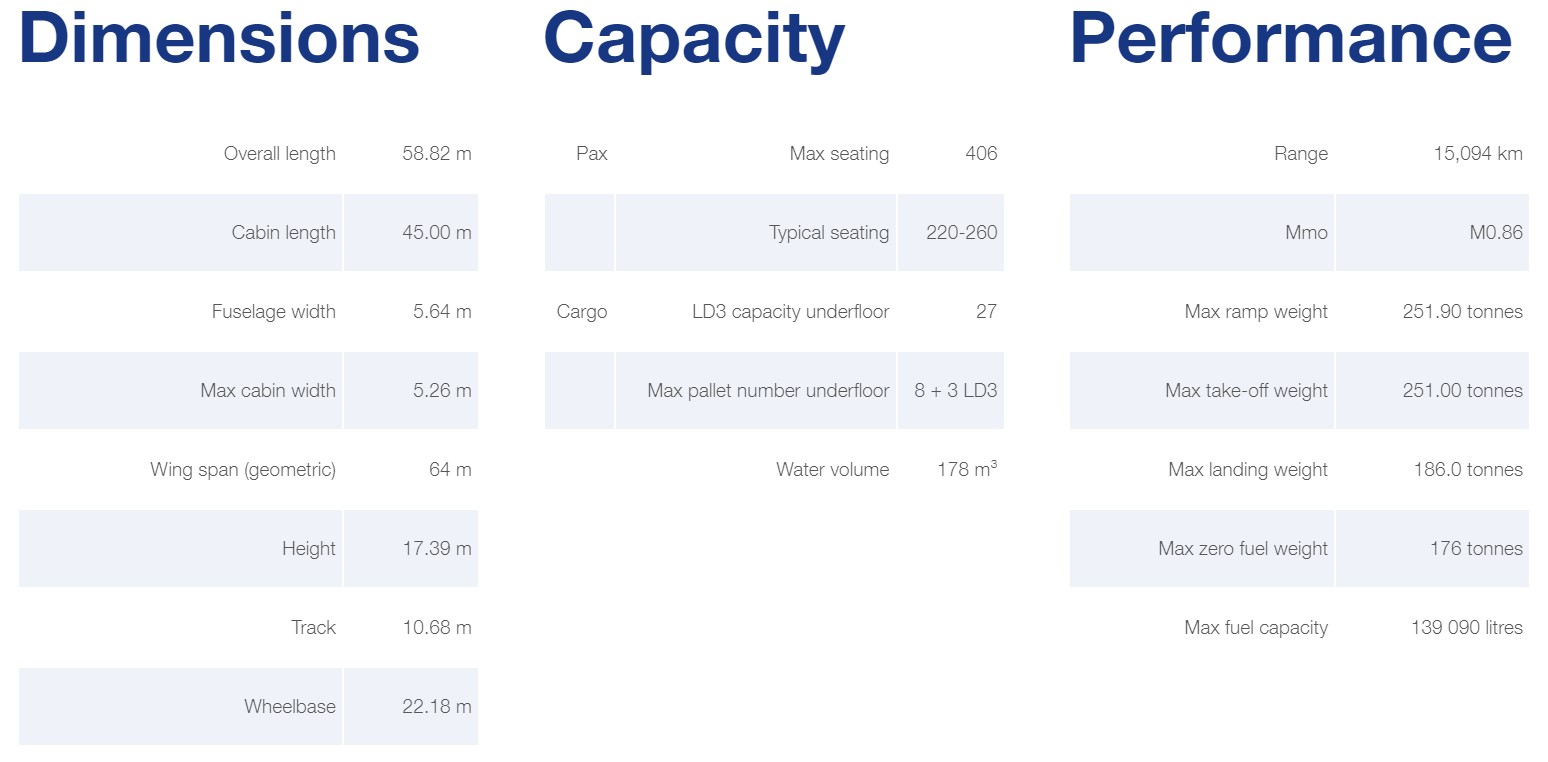Screen dimensions: 1548x762
Task: Click the Dimensions heading
Action: click(219, 38)
